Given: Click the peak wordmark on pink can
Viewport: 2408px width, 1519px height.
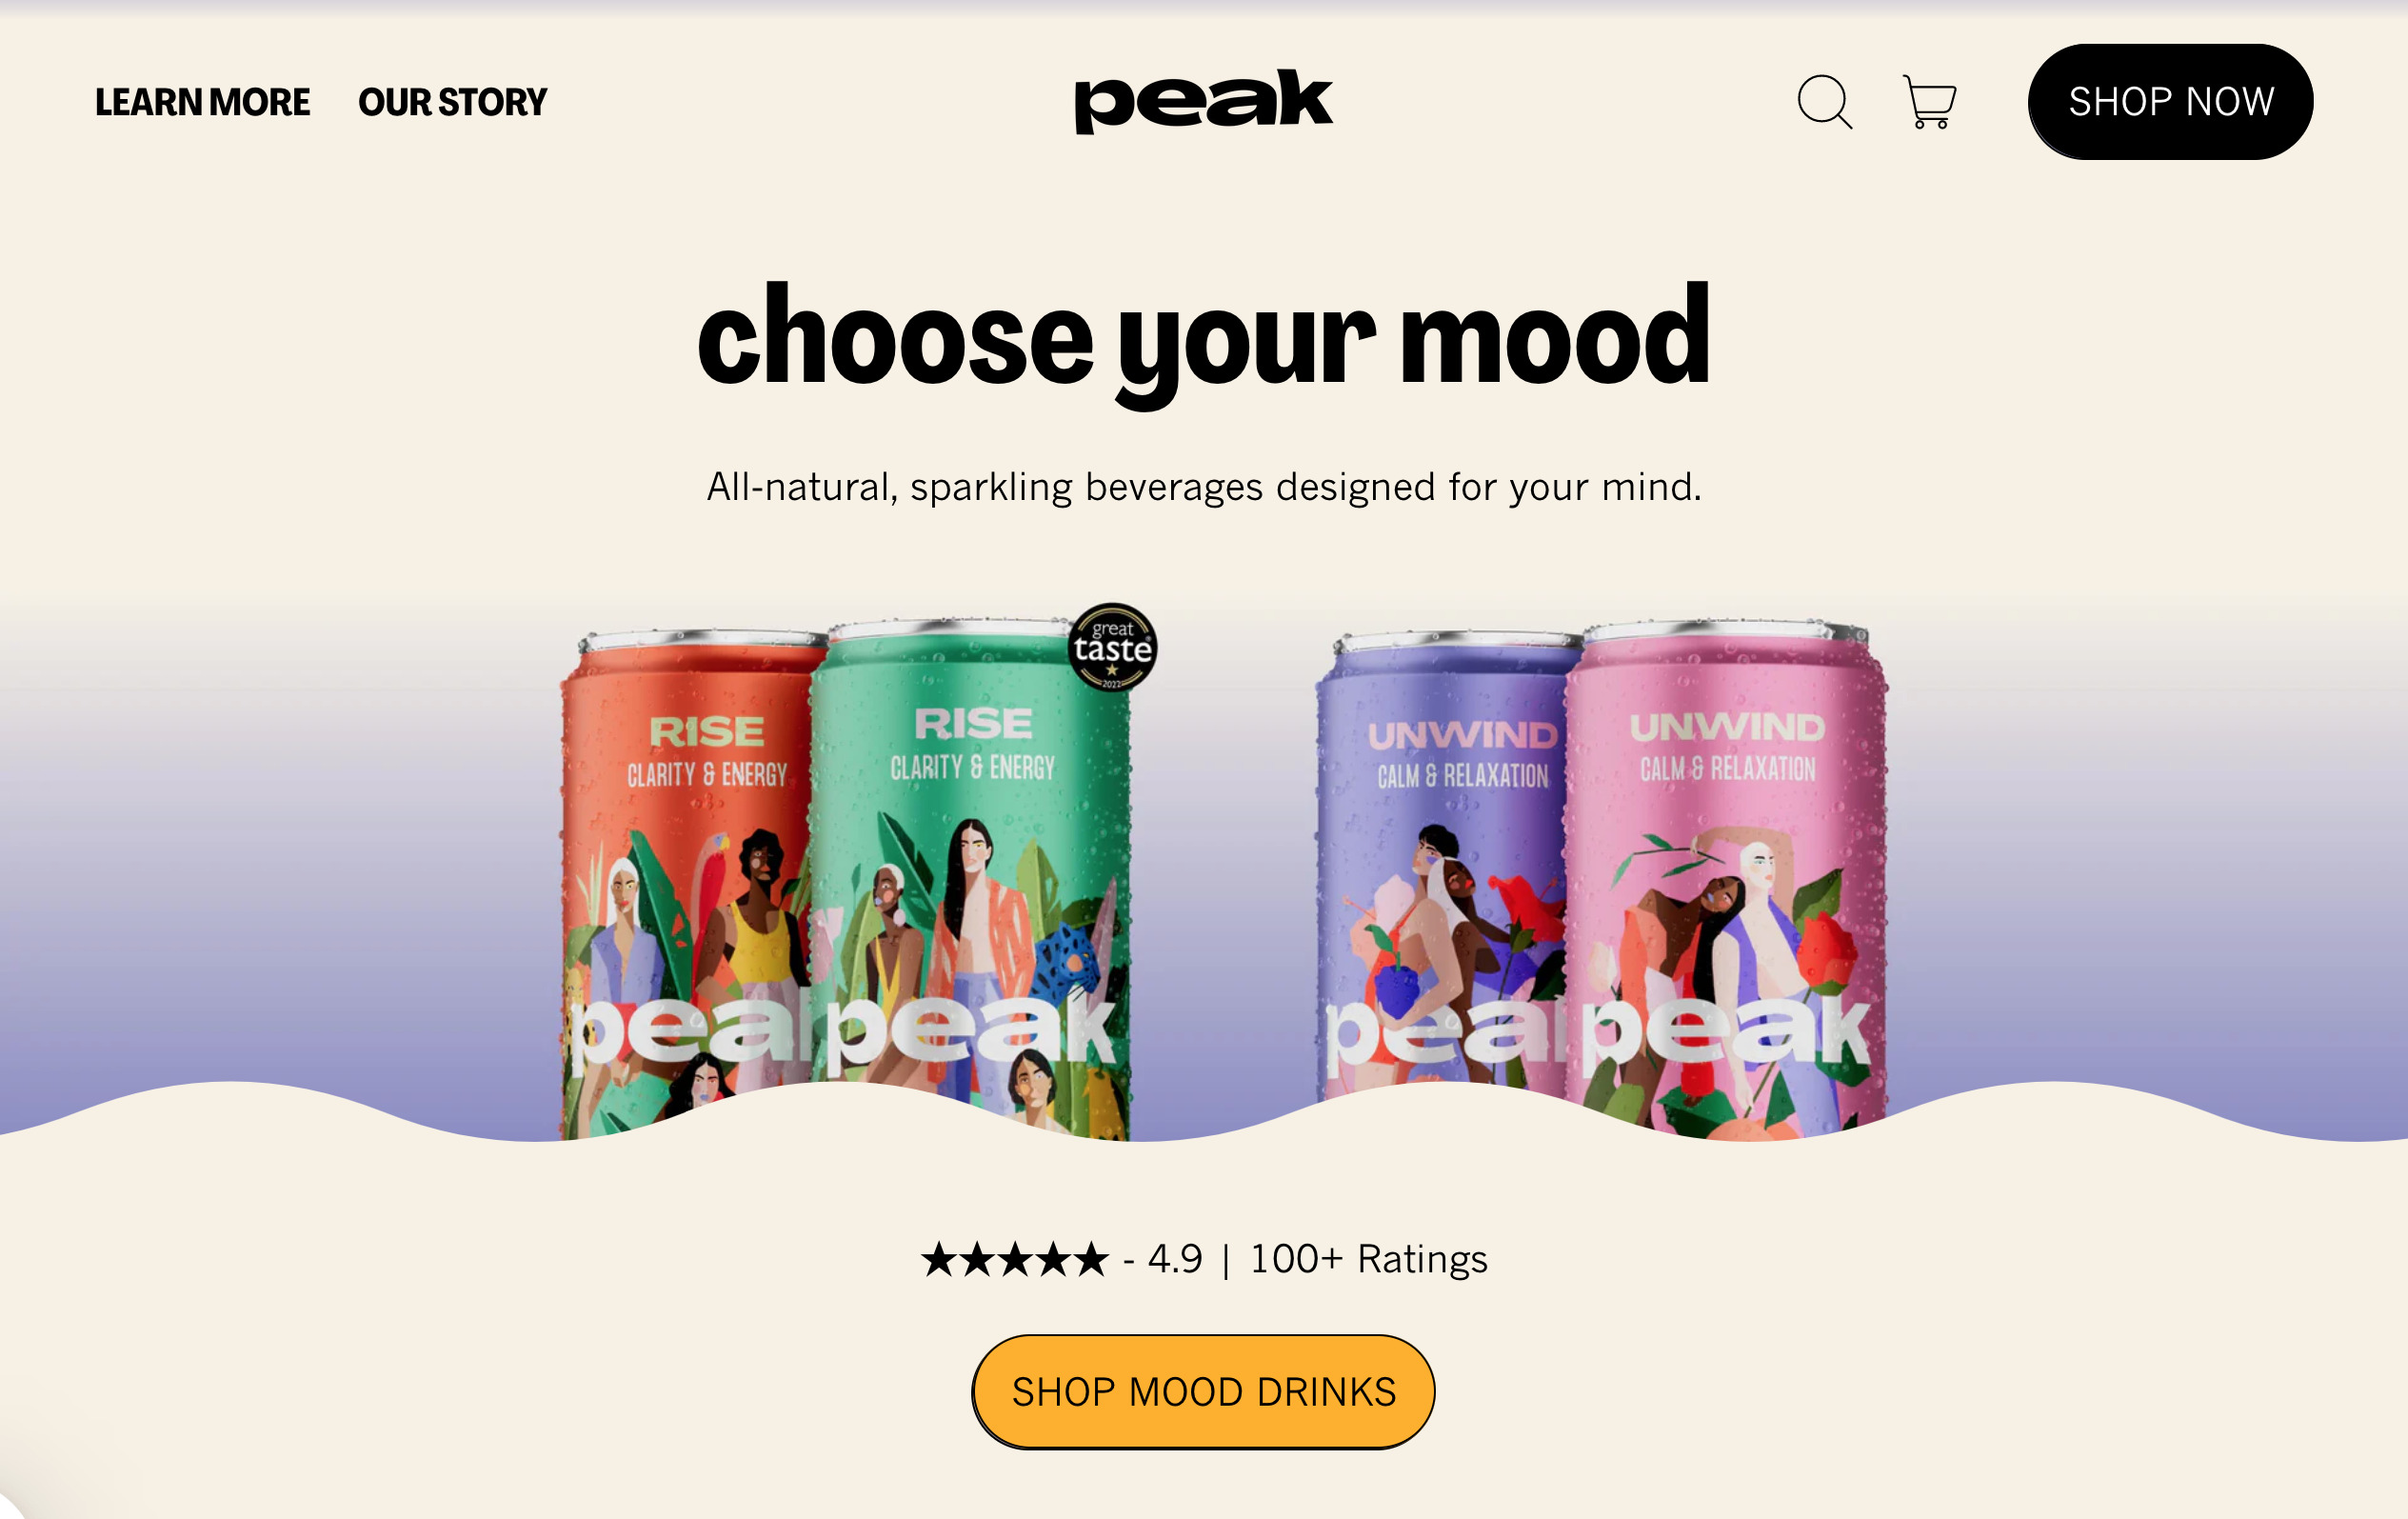Looking at the screenshot, I should coord(1726,1030).
